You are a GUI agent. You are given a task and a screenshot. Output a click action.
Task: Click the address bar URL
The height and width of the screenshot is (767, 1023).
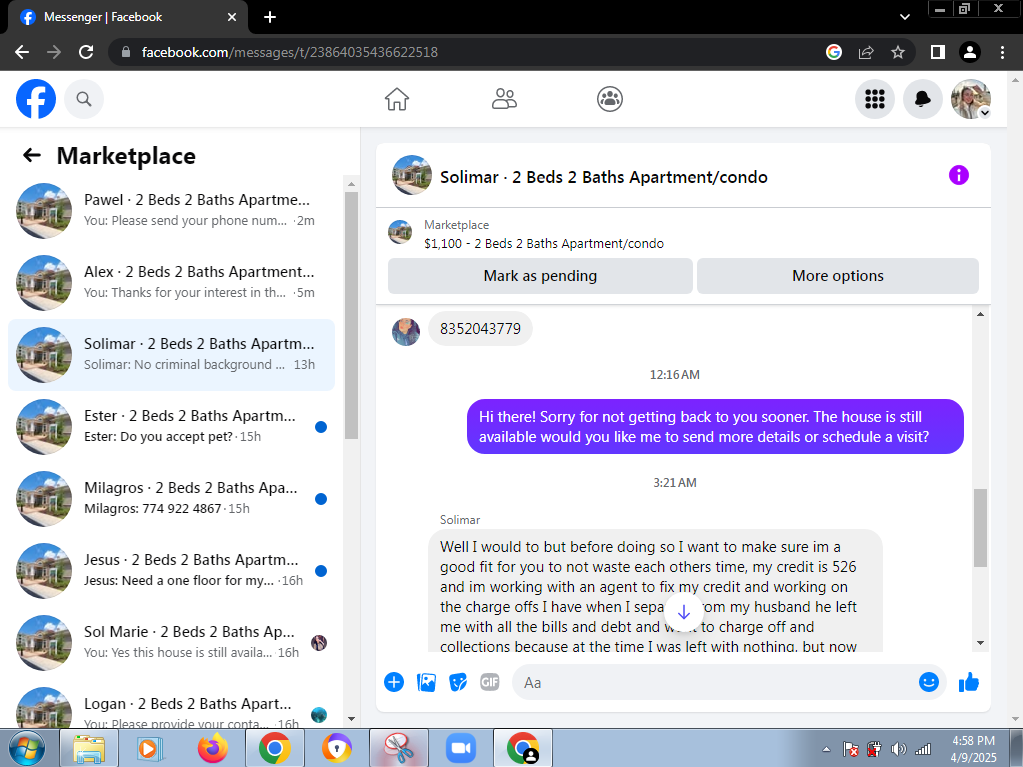290,52
